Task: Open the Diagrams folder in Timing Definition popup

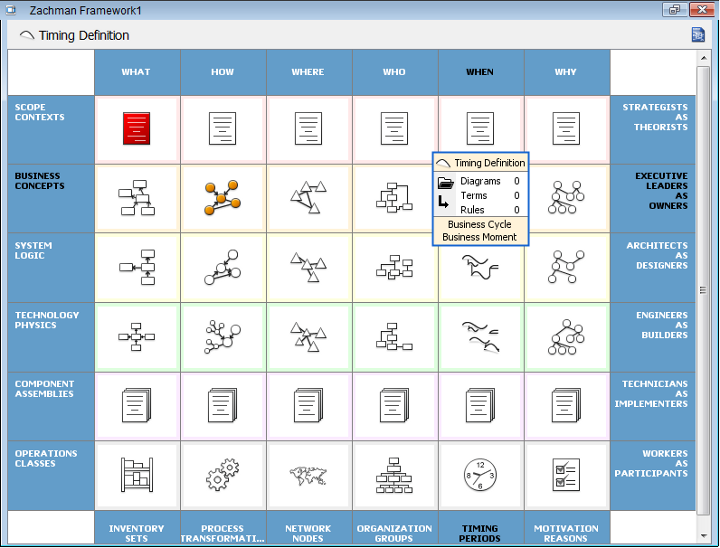Action: [x=445, y=182]
